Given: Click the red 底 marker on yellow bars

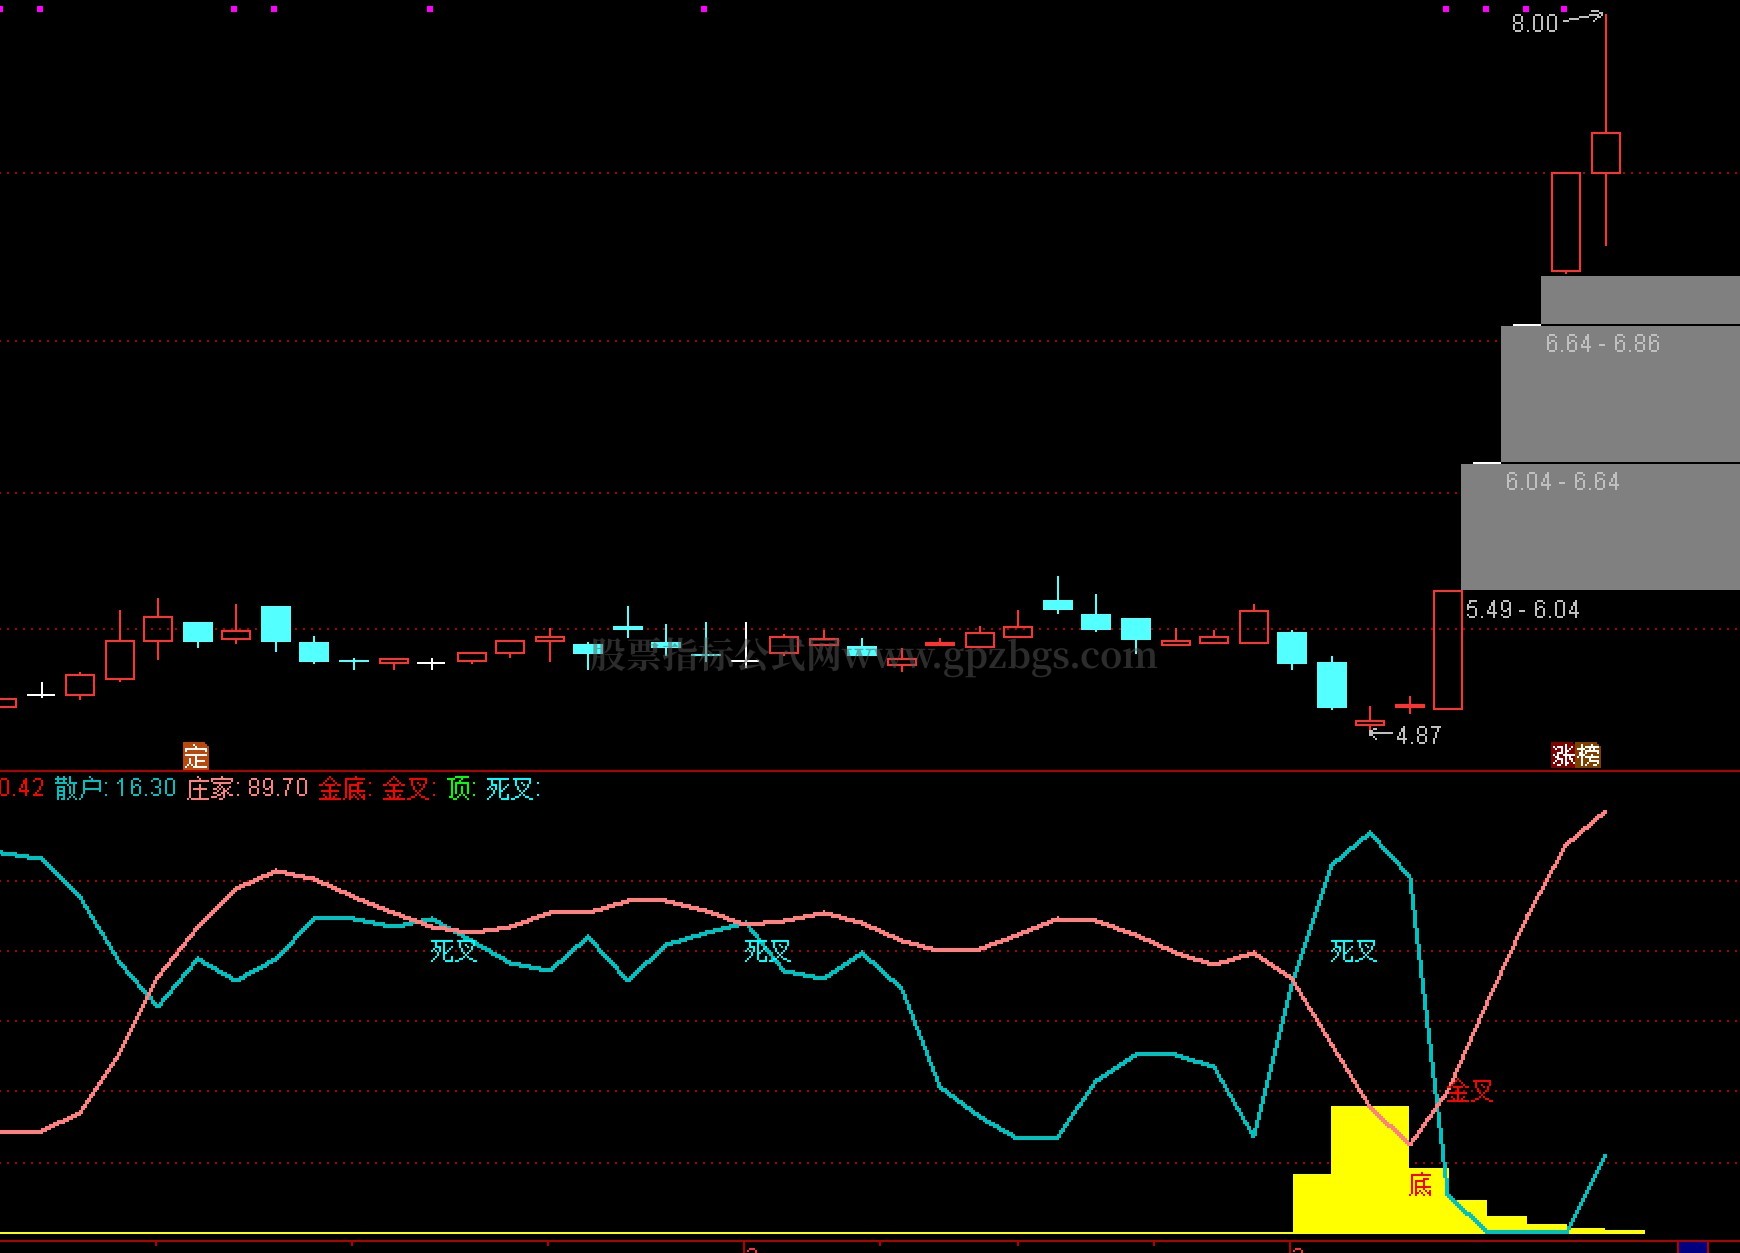Looking at the screenshot, I should tap(1420, 1185).
